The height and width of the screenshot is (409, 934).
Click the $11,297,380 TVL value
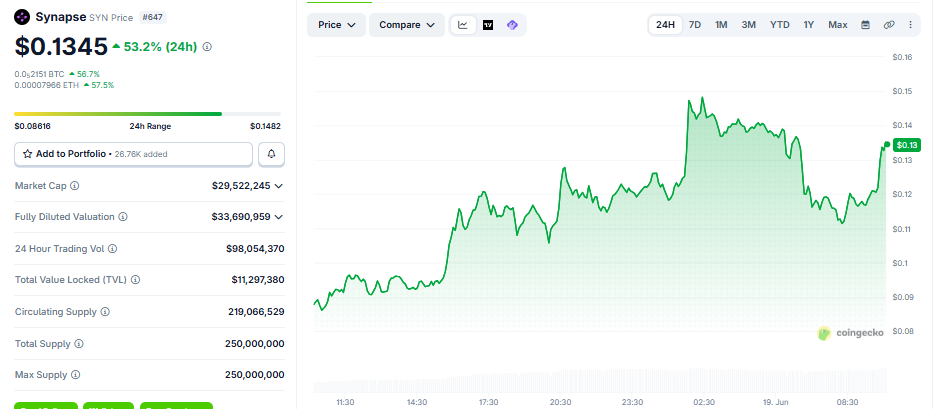coord(257,279)
